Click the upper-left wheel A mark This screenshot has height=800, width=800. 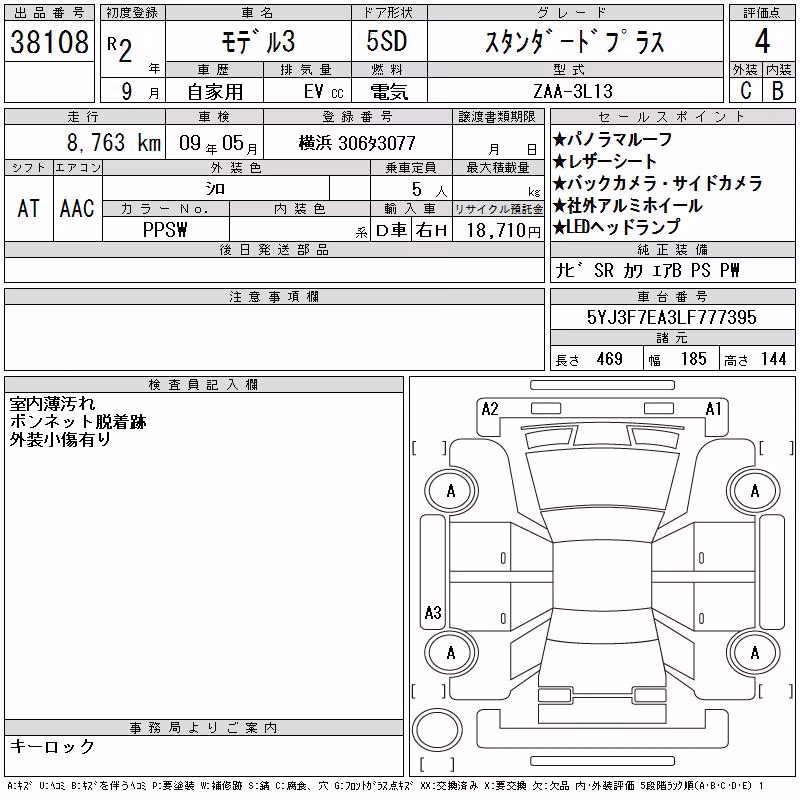(451, 491)
